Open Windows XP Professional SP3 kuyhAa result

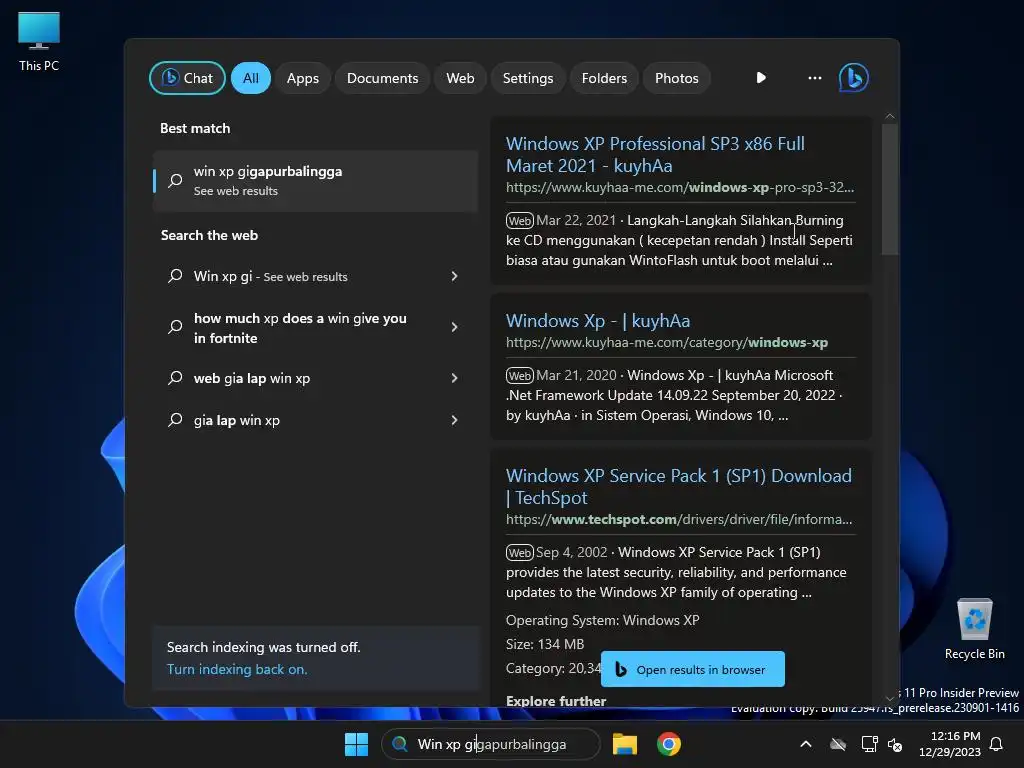point(655,155)
